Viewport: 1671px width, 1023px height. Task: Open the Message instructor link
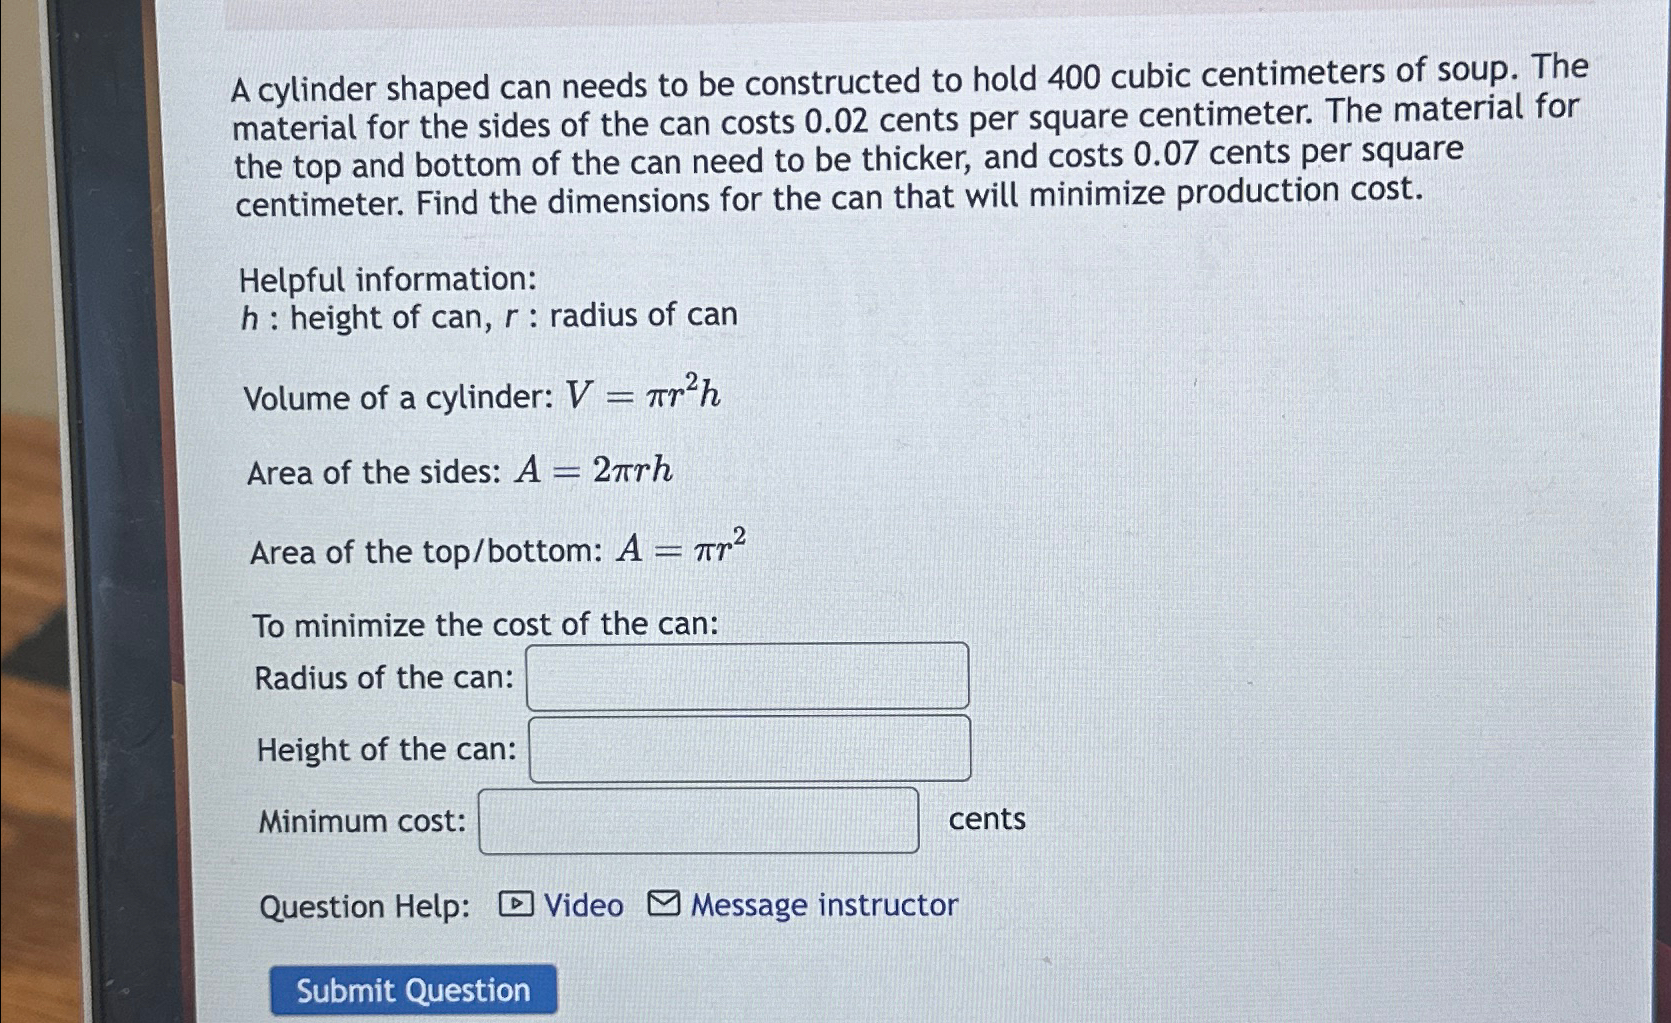(823, 906)
